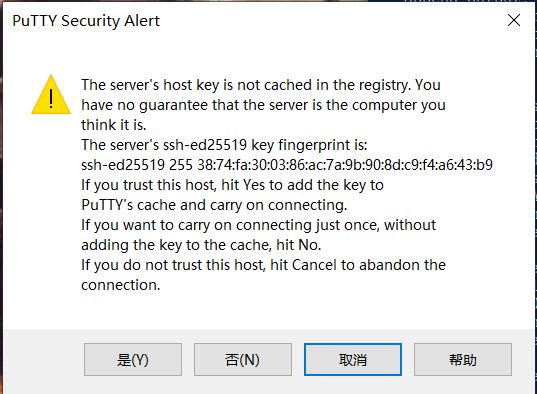The height and width of the screenshot is (394, 537).
Task: Open help using the 帮助 button
Action: pos(463,360)
